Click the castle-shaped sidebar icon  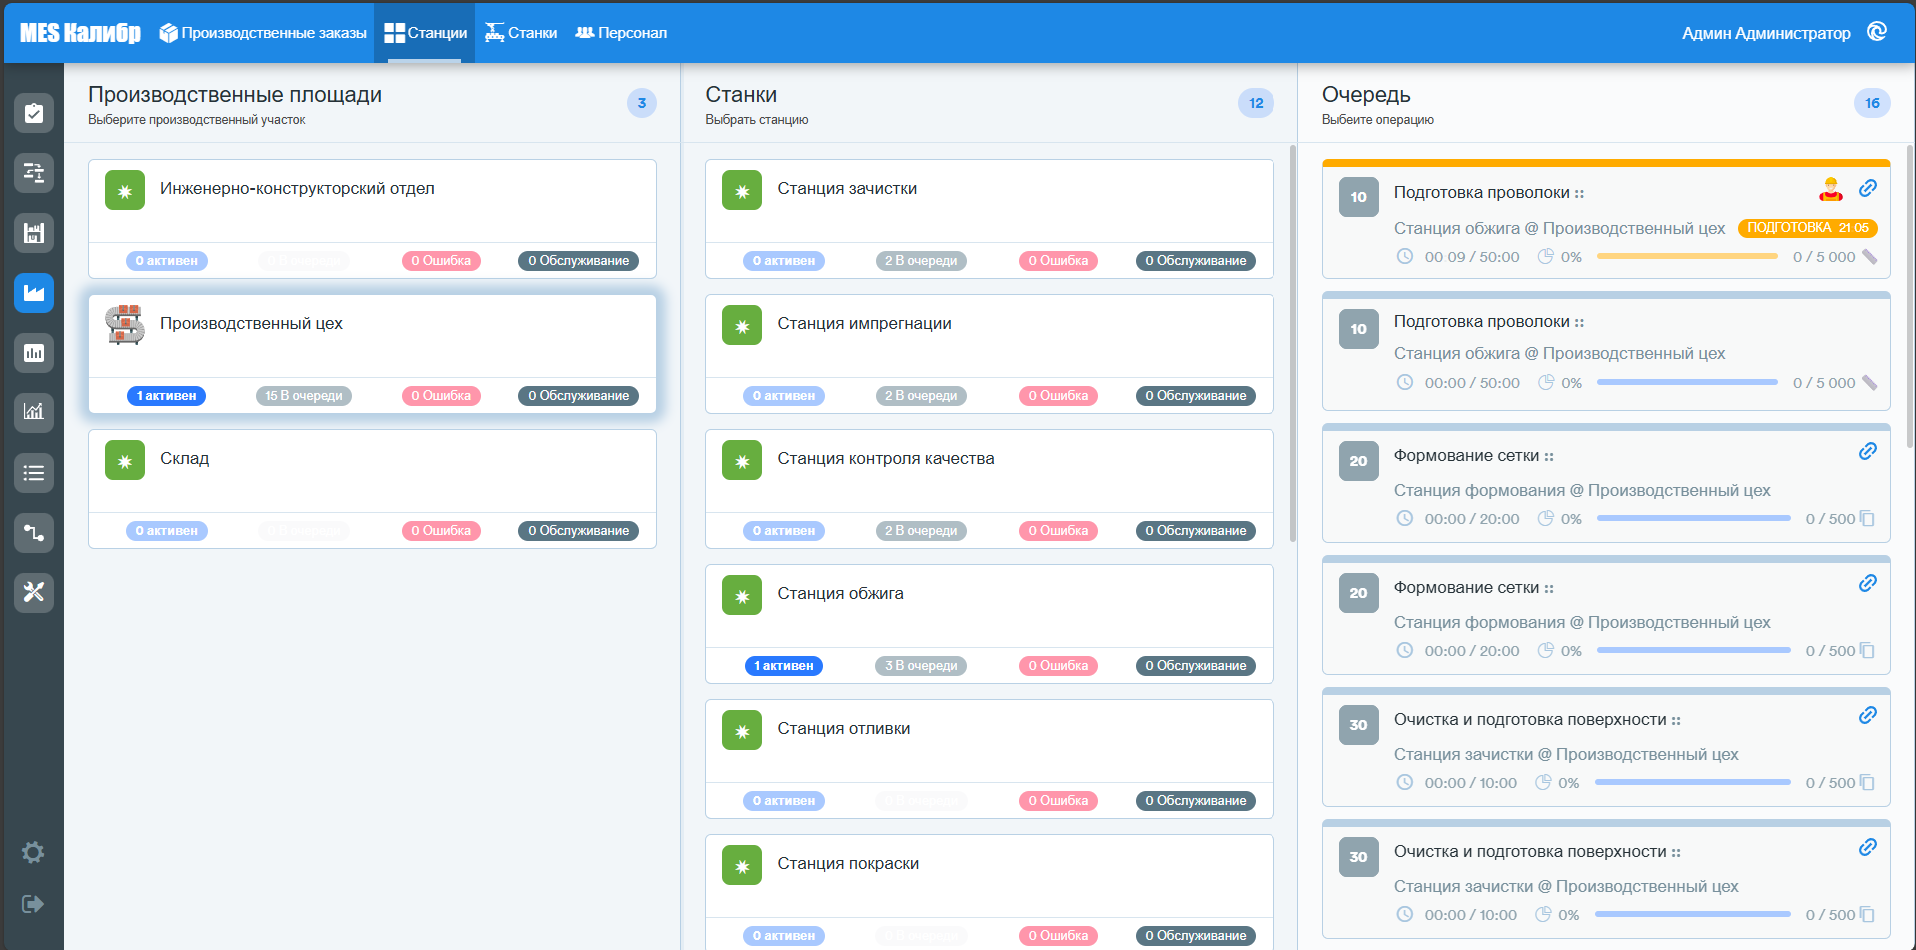[x=34, y=233]
